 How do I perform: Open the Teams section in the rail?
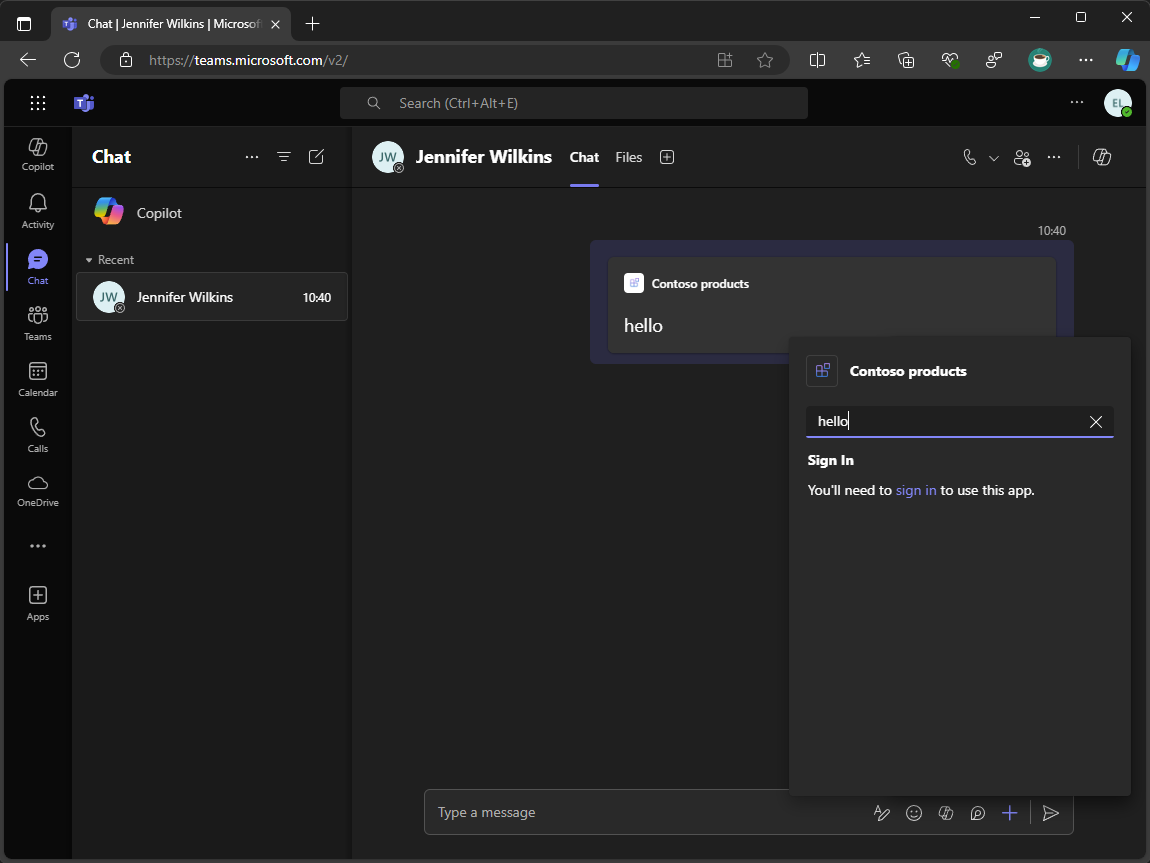37,323
